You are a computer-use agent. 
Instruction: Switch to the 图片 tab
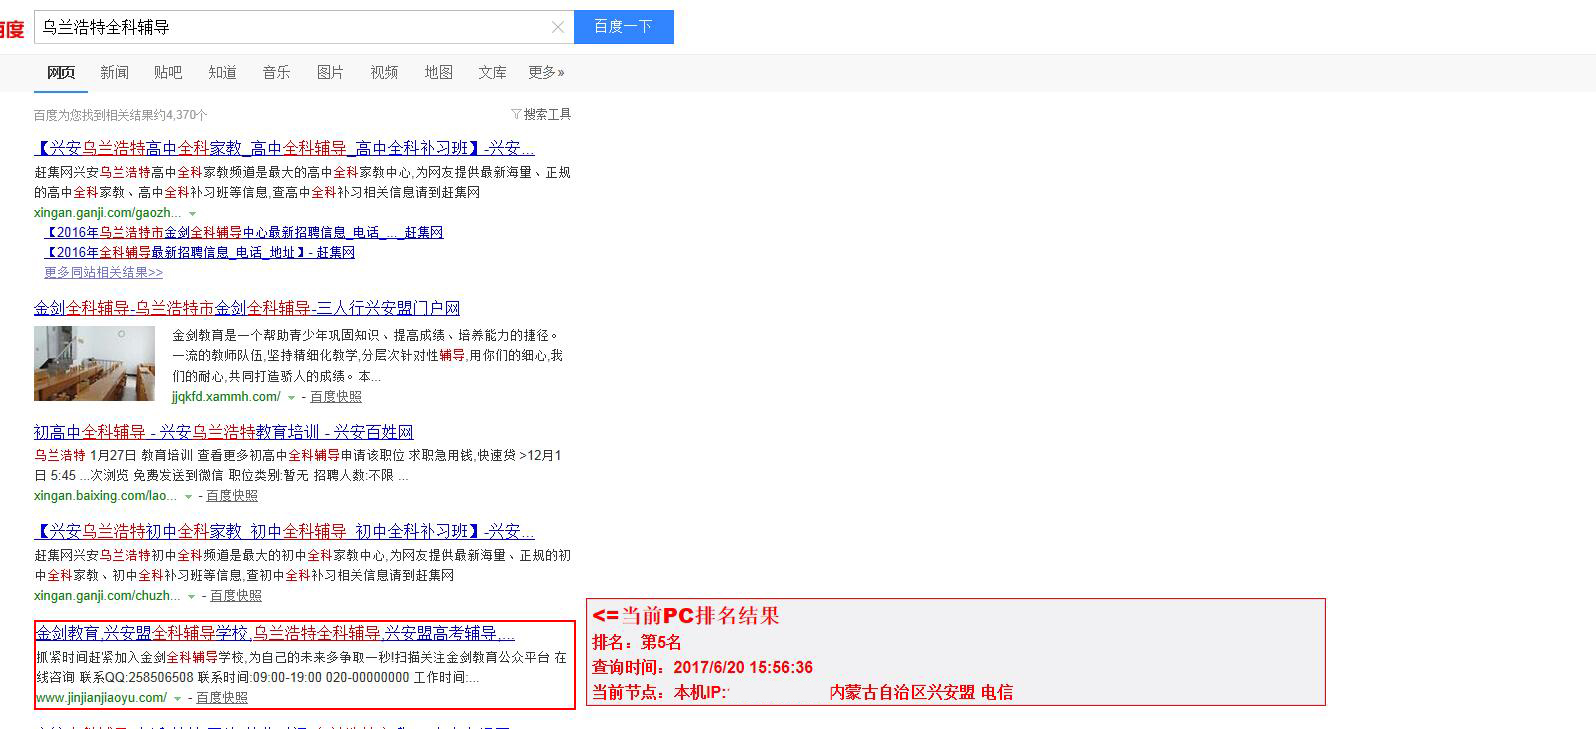pyautogui.click(x=330, y=72)
